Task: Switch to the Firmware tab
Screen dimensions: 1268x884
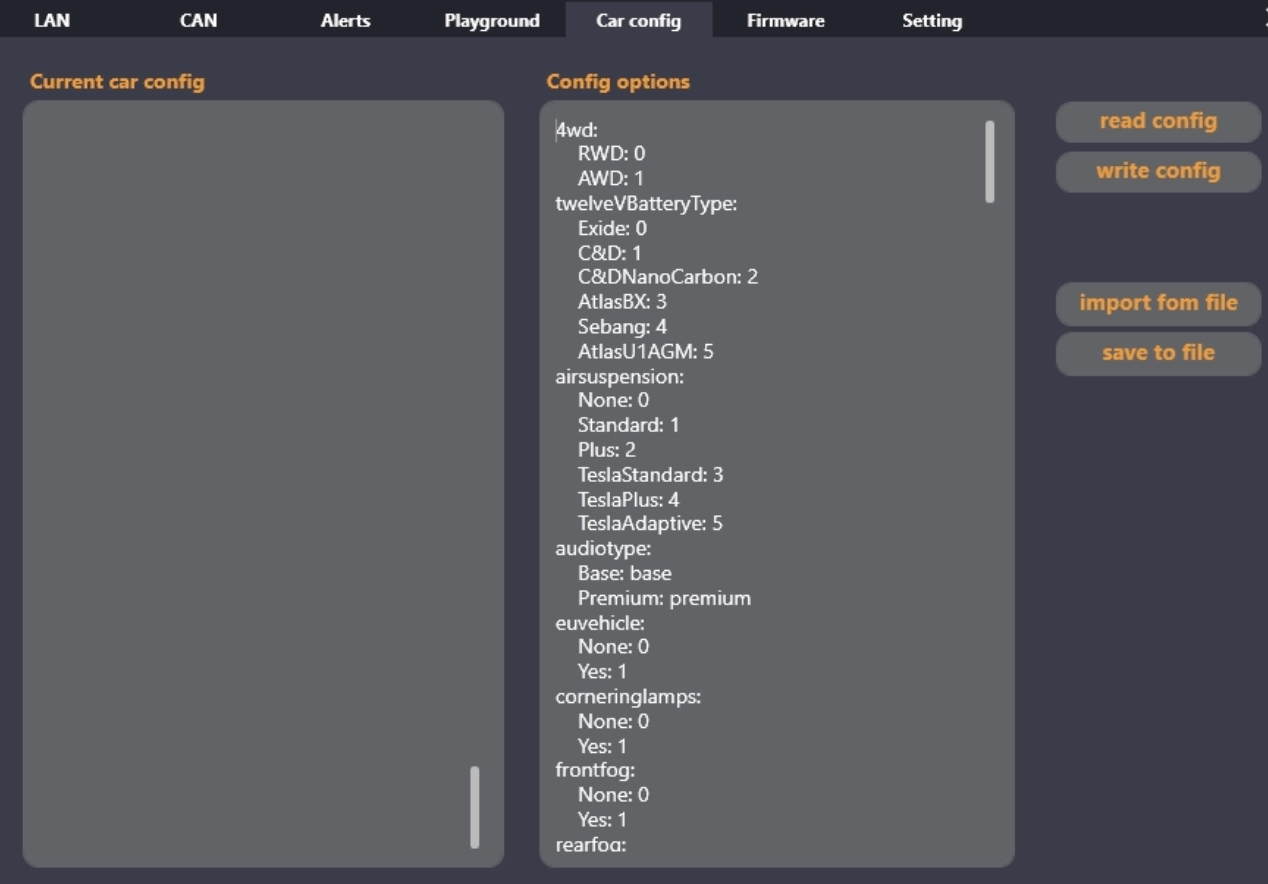Action: coord(785,20)
